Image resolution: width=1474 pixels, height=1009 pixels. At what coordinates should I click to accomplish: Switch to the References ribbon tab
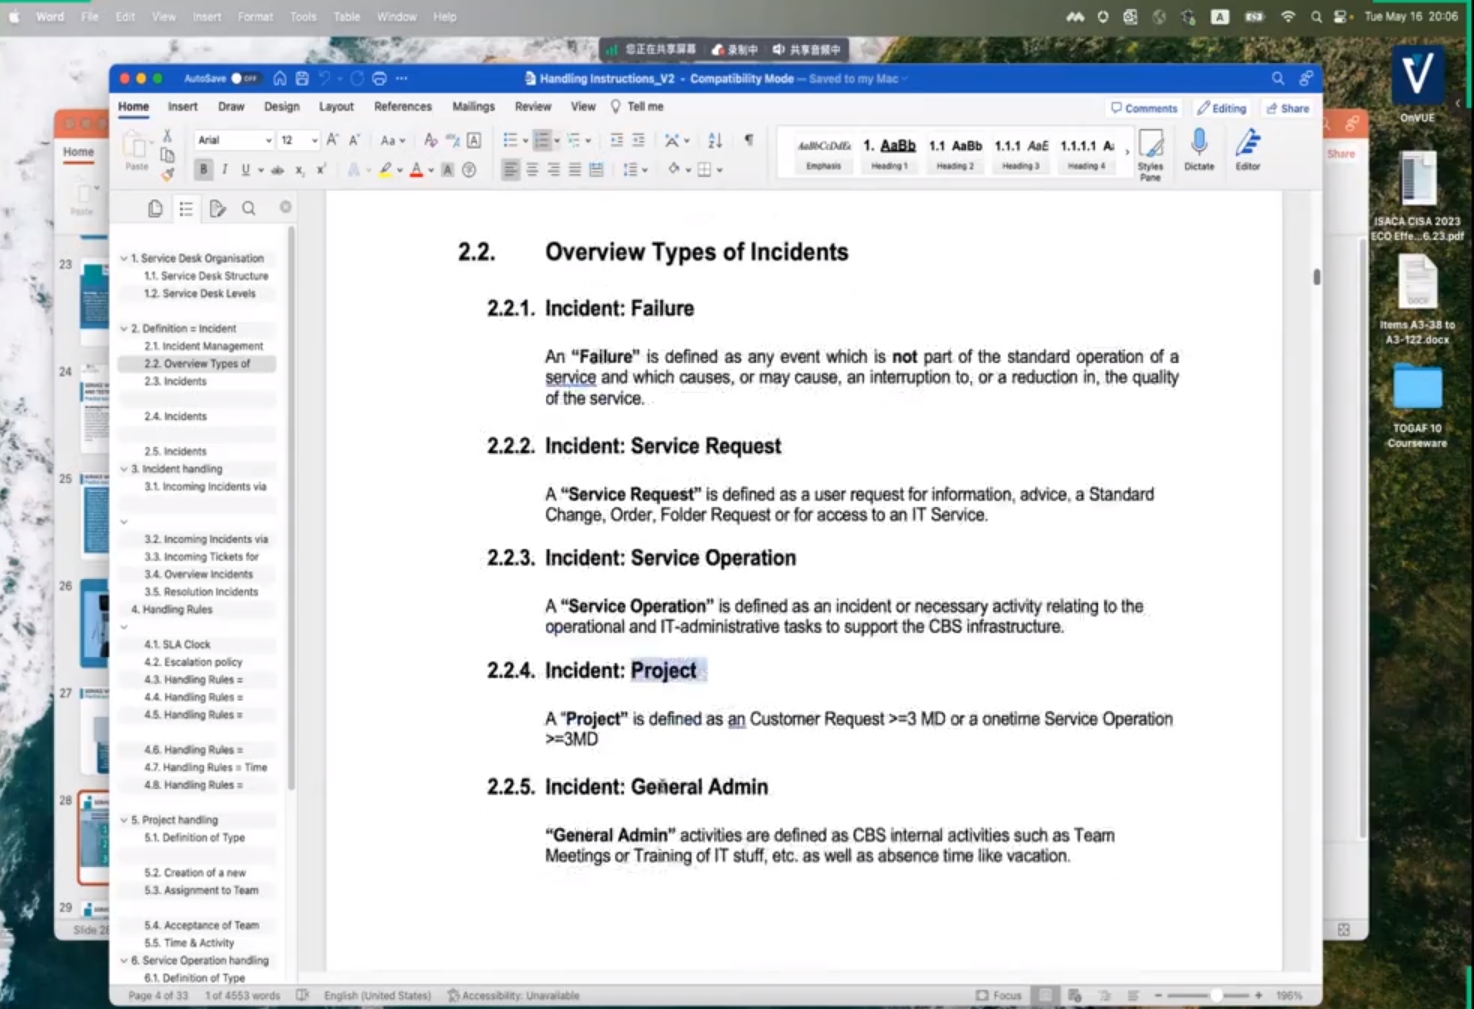403,106
